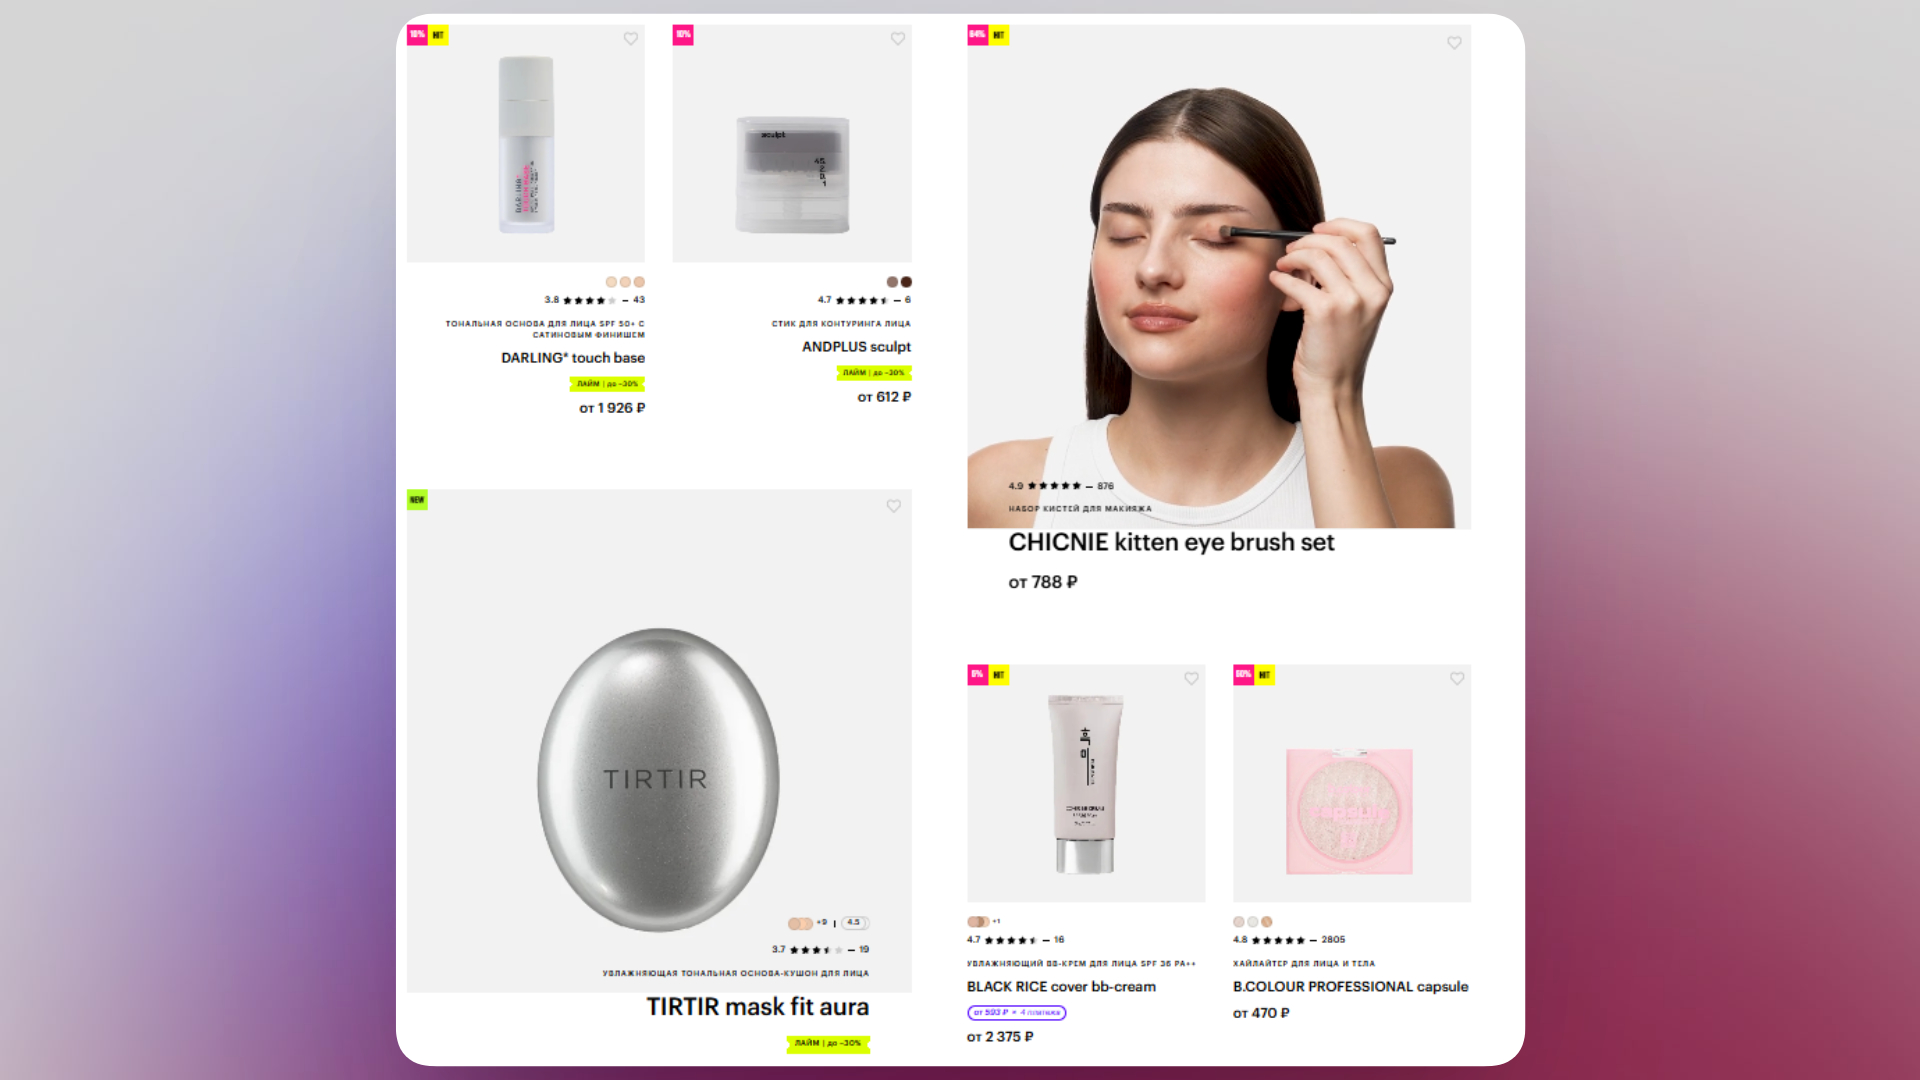Show the +1 extra shade for BLACK RICE
Screen dimensions: 1920x1080
[996, 922]
